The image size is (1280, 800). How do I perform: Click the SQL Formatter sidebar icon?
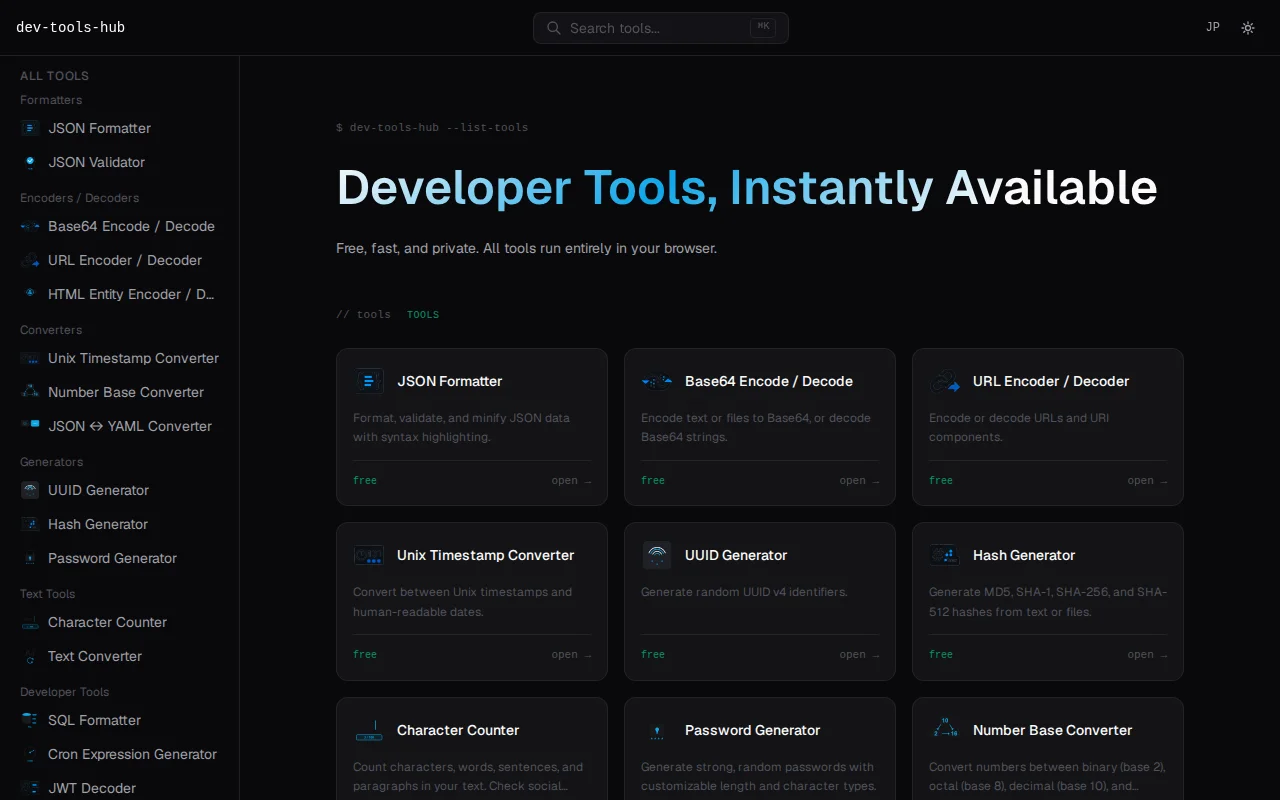click(x=30, y=720)
